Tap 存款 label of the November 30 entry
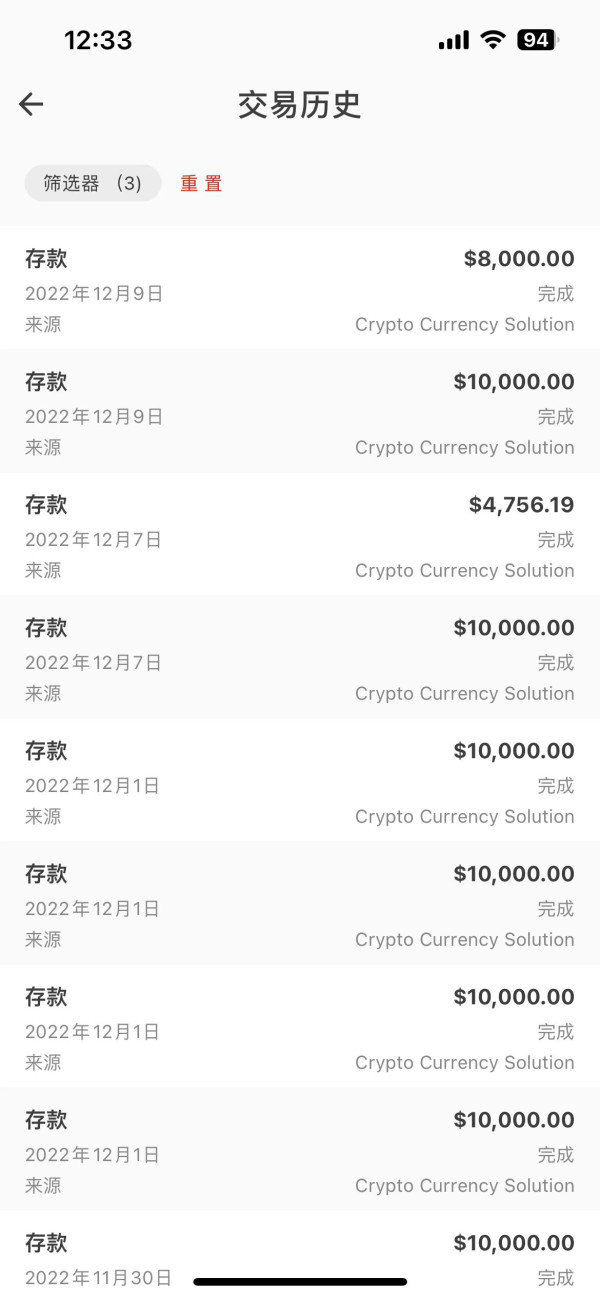 [x=46, y=1243]
